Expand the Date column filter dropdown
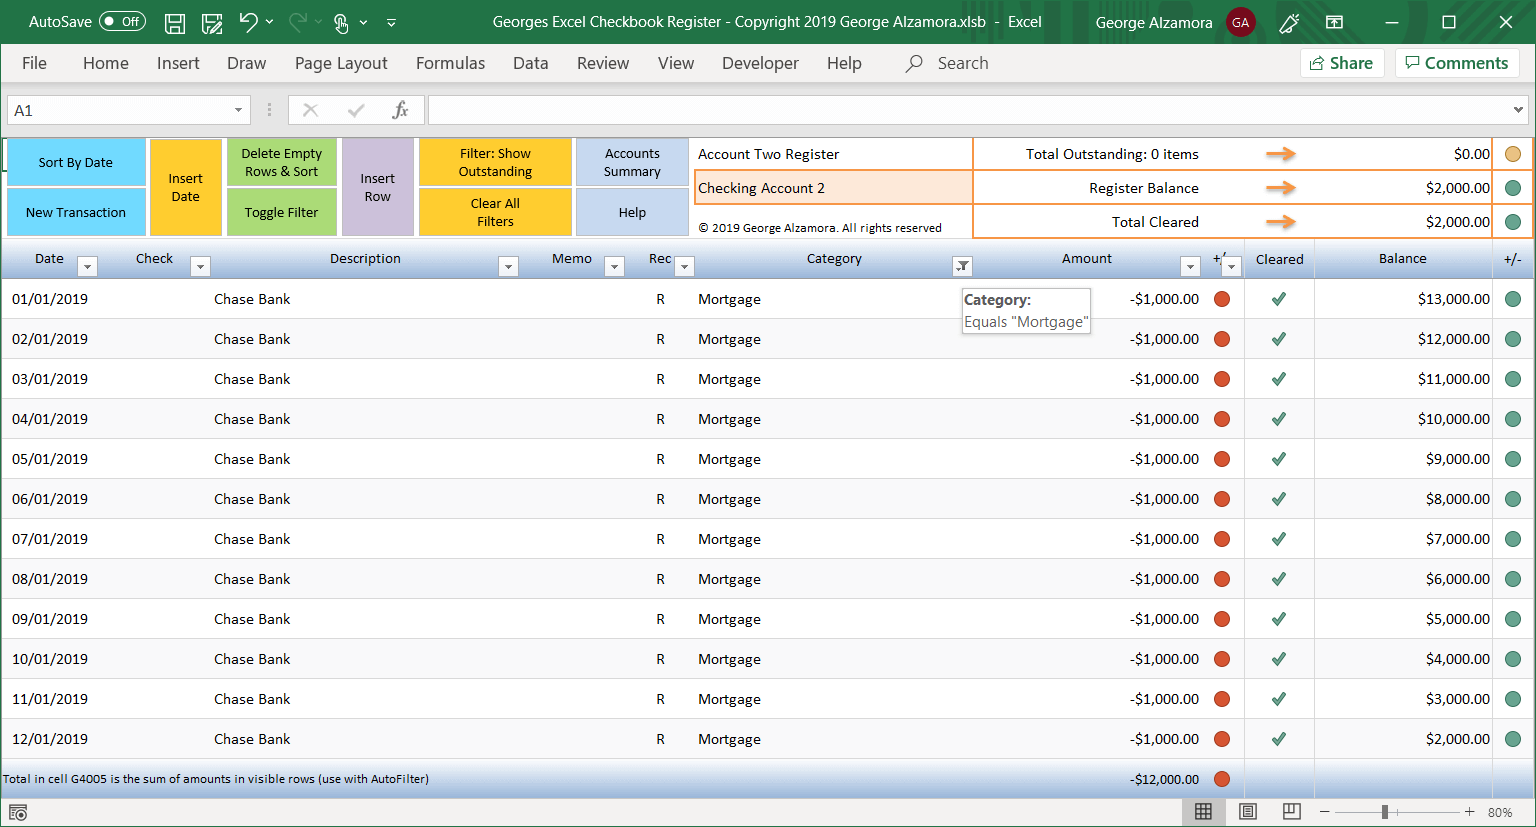1536x827 pixels. 88,266
